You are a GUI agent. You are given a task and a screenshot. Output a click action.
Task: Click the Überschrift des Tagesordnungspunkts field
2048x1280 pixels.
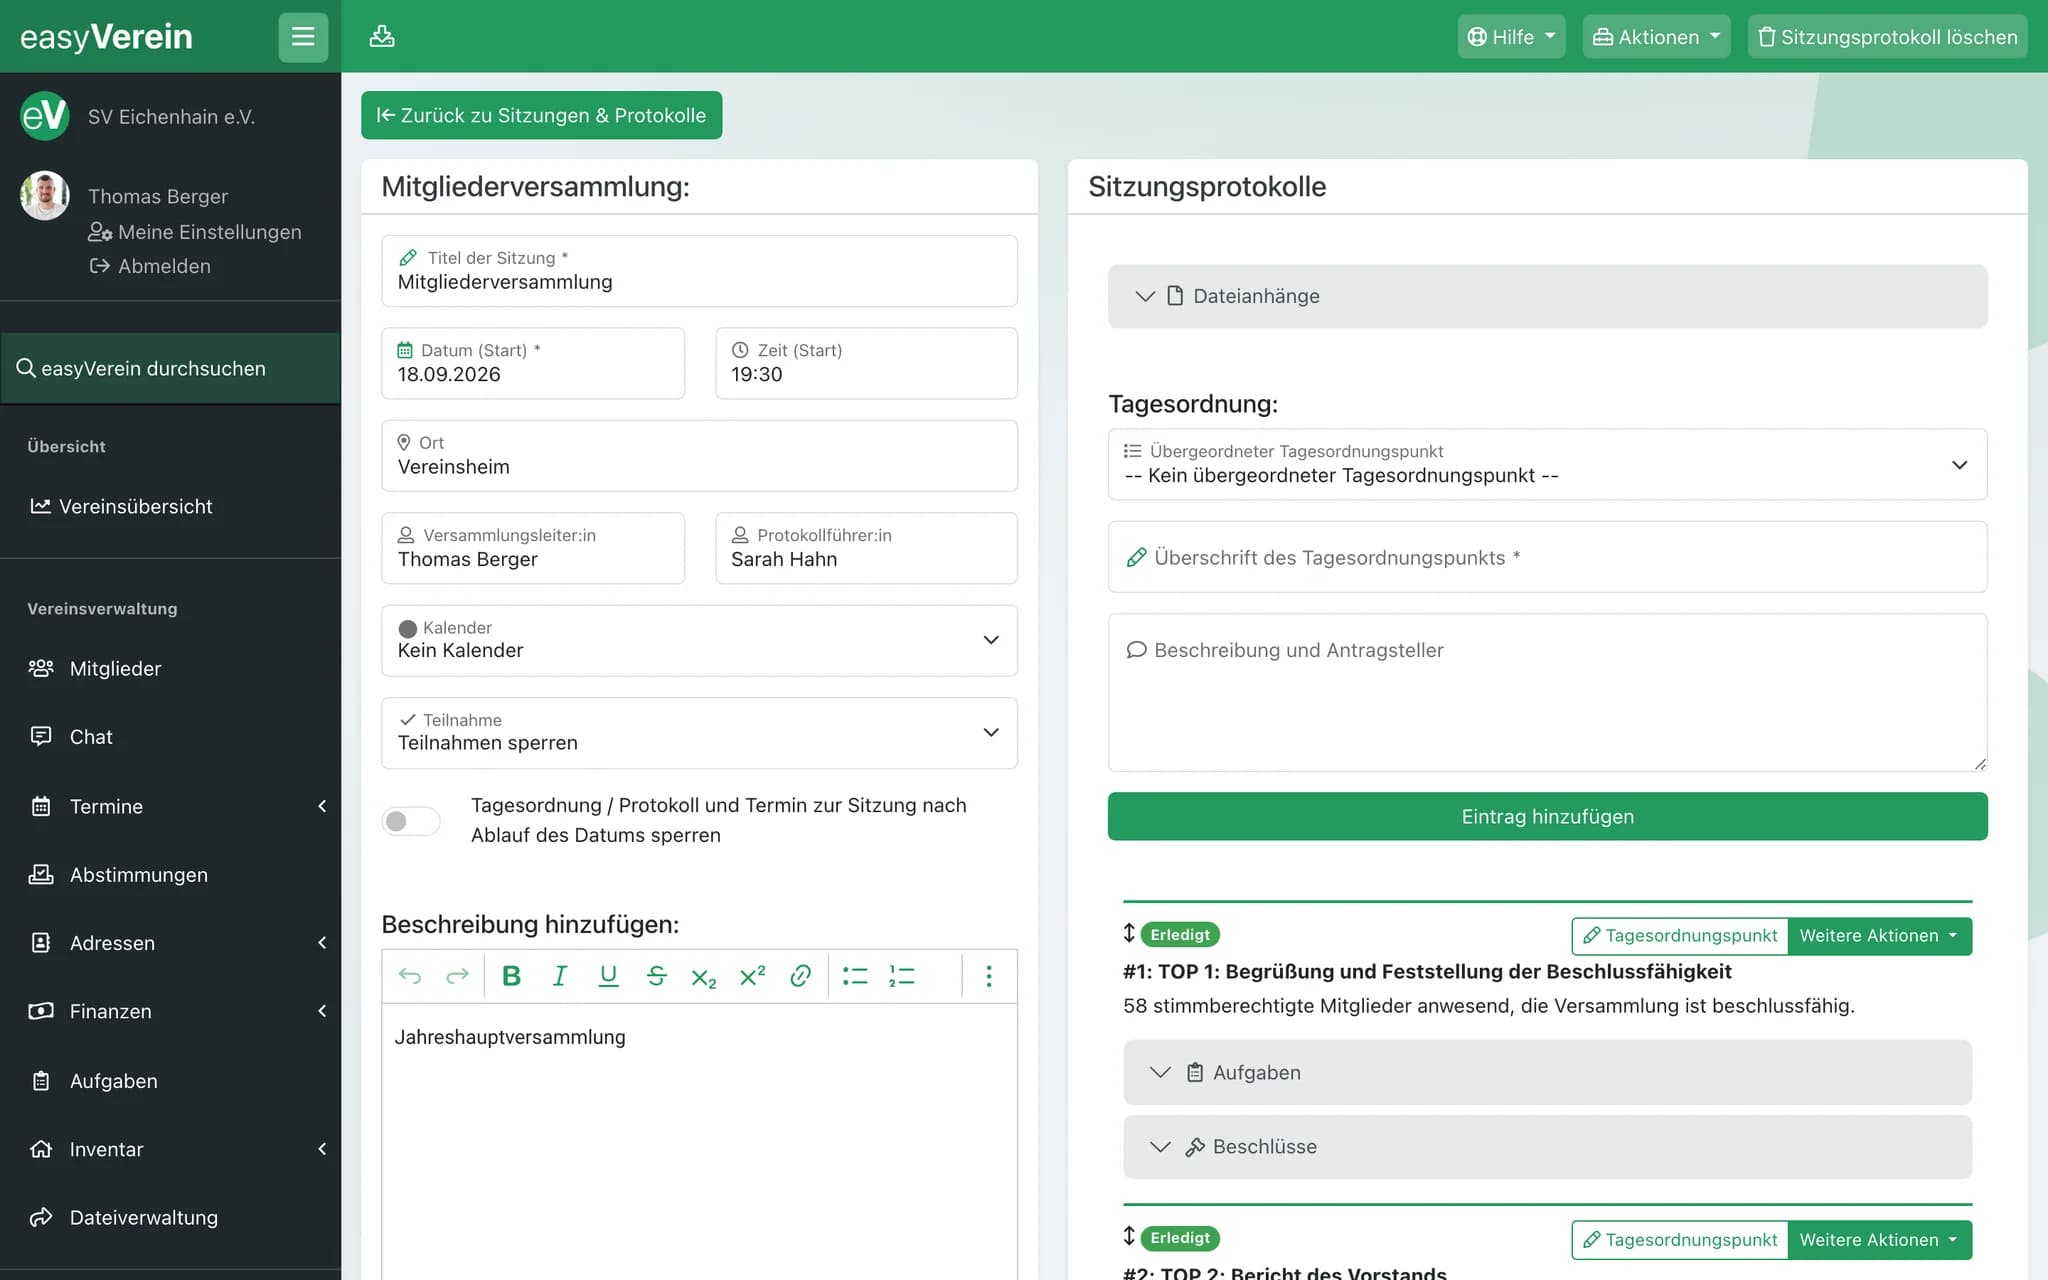click(1547, 557)
